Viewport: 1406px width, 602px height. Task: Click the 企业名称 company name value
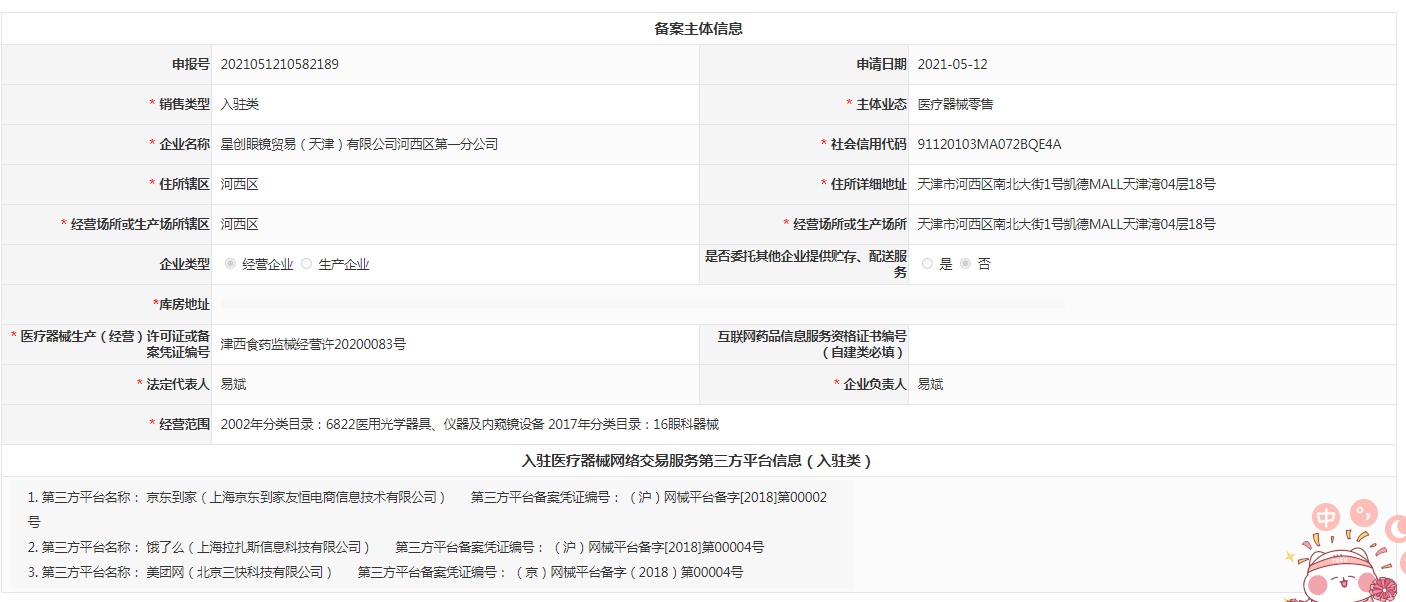click(x=359, y=144)
